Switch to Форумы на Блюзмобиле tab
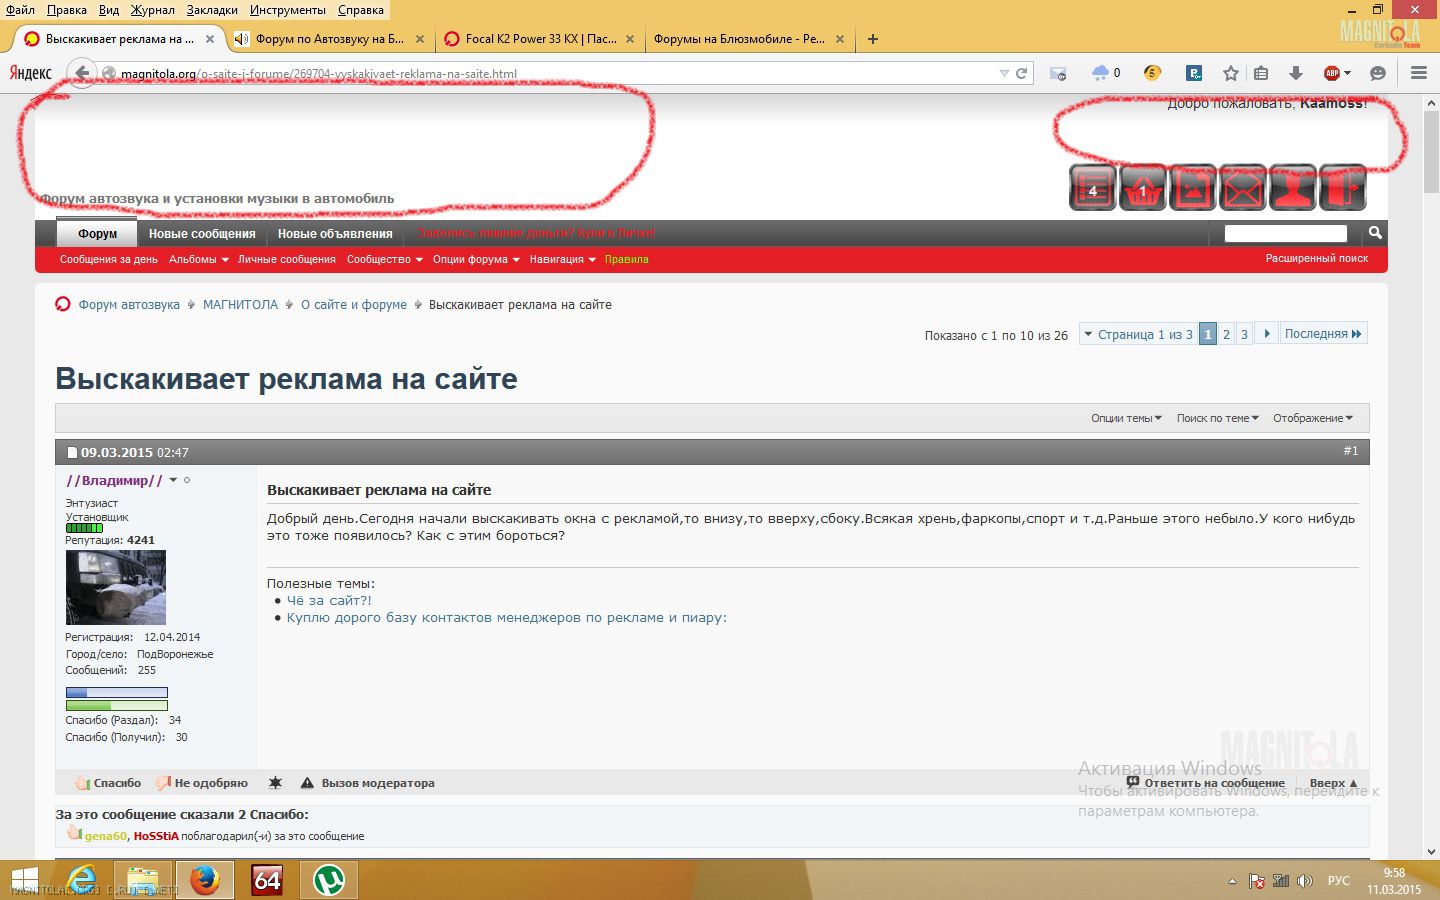1440x900 pixels. (x=748, y=39)
